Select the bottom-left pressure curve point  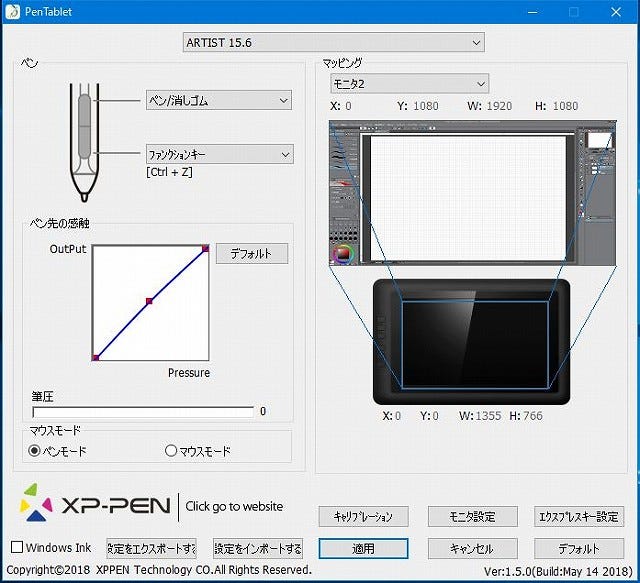click(96, 358)
